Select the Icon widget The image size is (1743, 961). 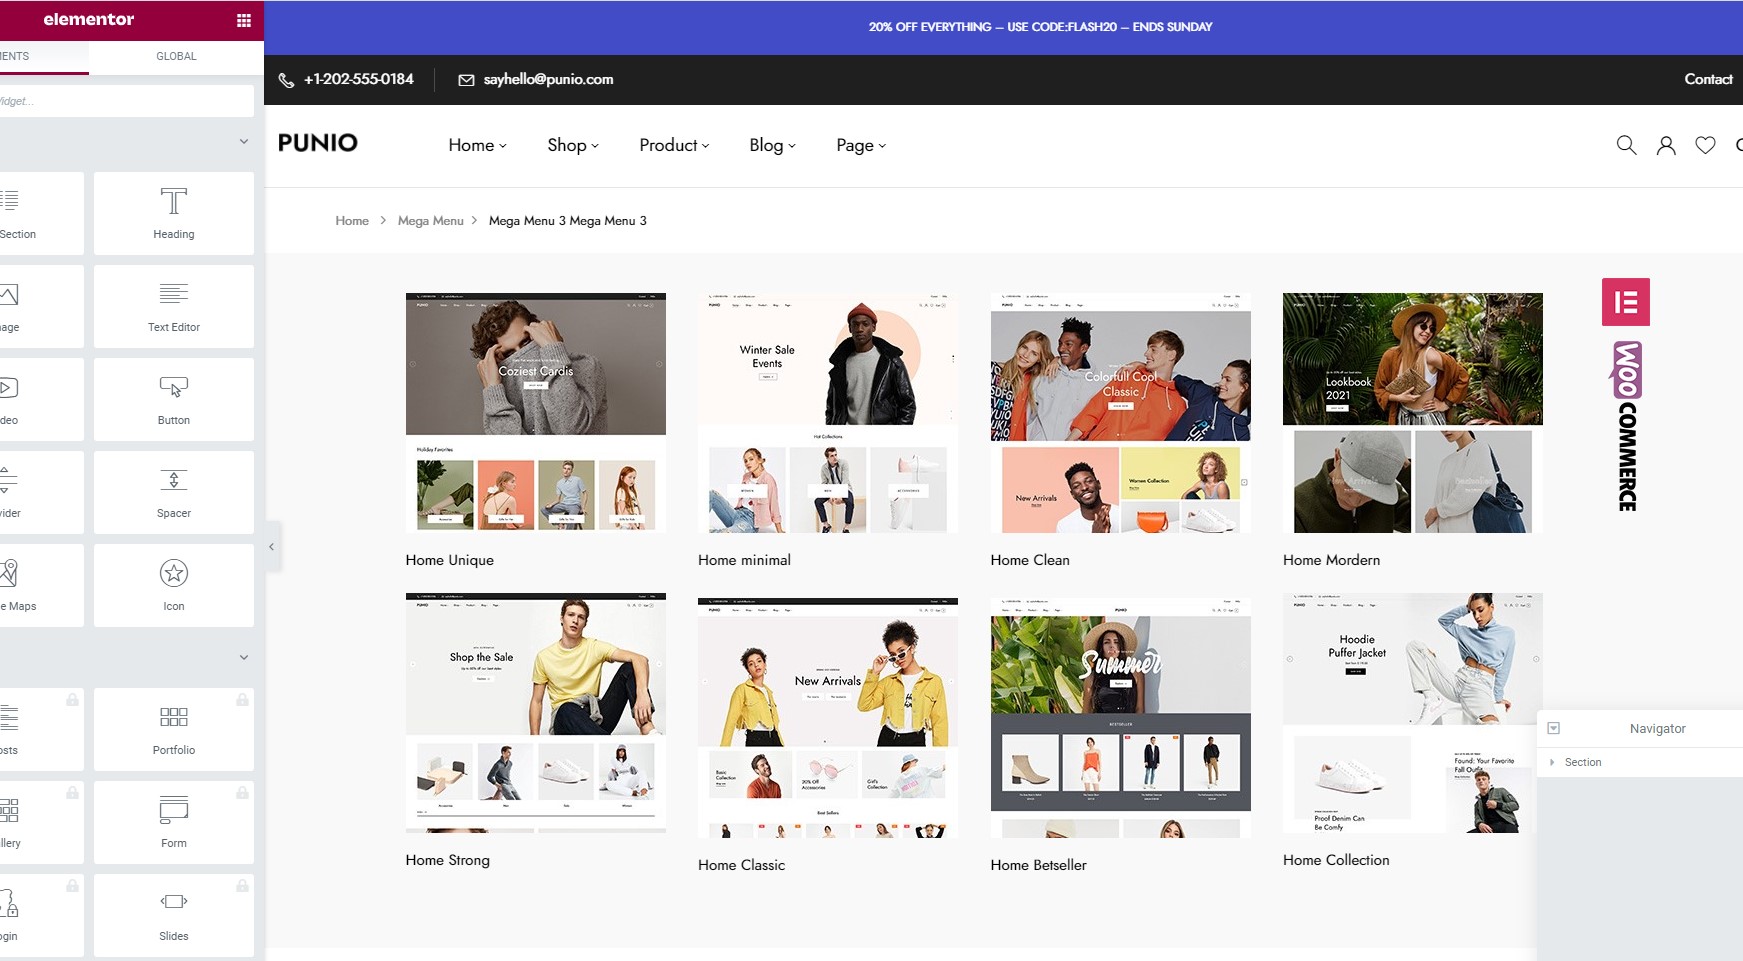(174, 585)
